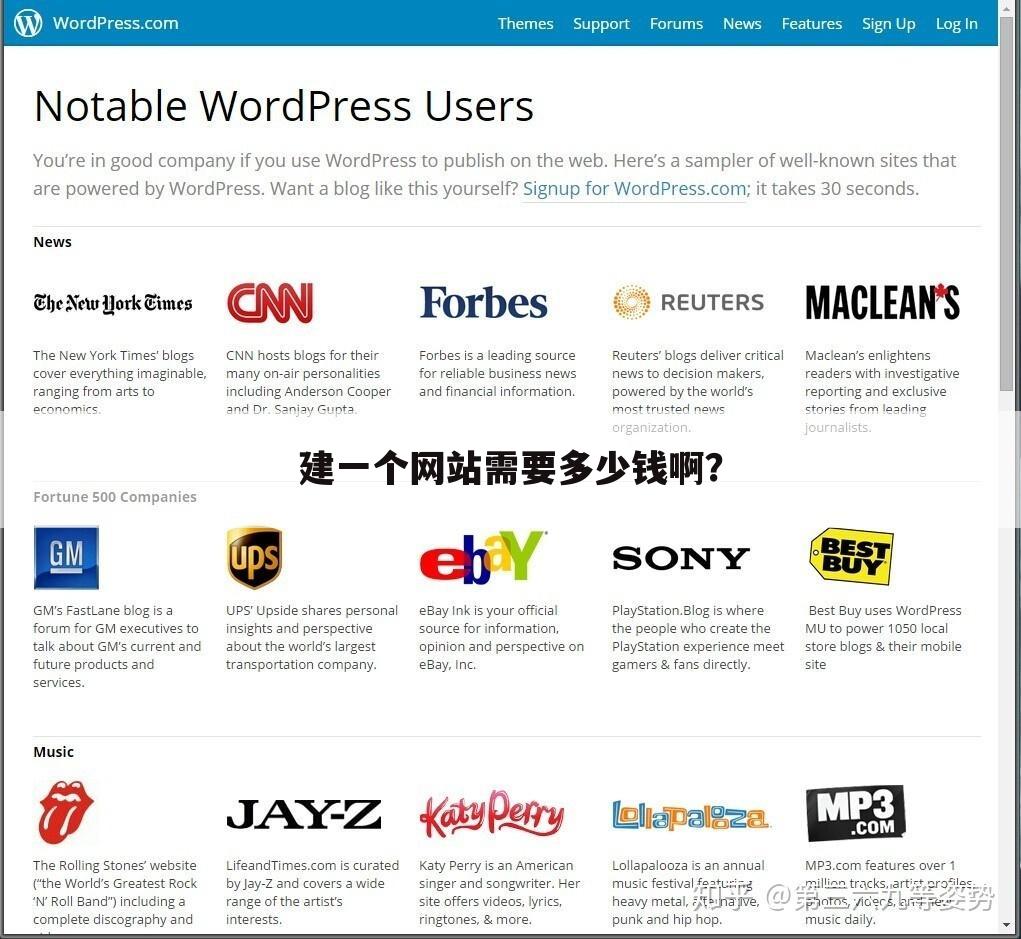Select the JAY-Z logo
The width and height of the screenshot is (1021, 939).
pos(303,814)
